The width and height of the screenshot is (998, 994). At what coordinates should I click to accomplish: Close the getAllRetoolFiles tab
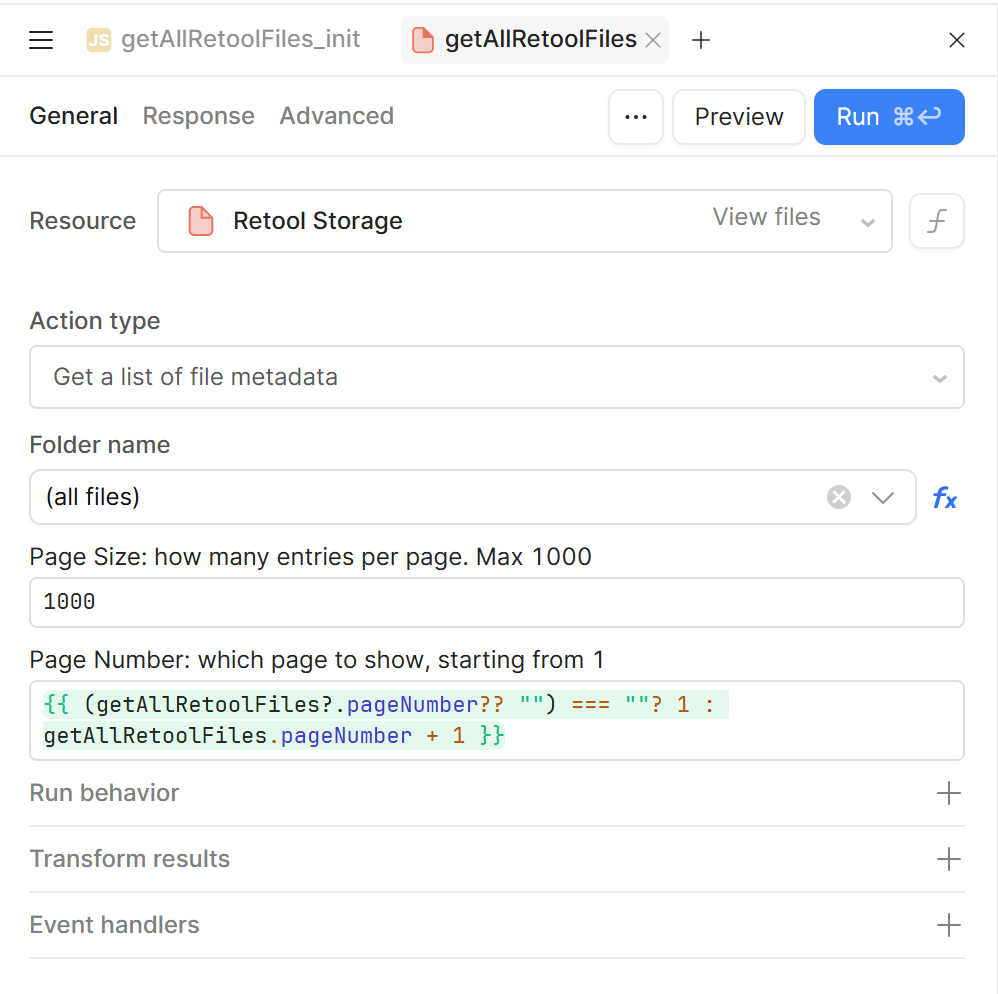(x=652, y=40)
